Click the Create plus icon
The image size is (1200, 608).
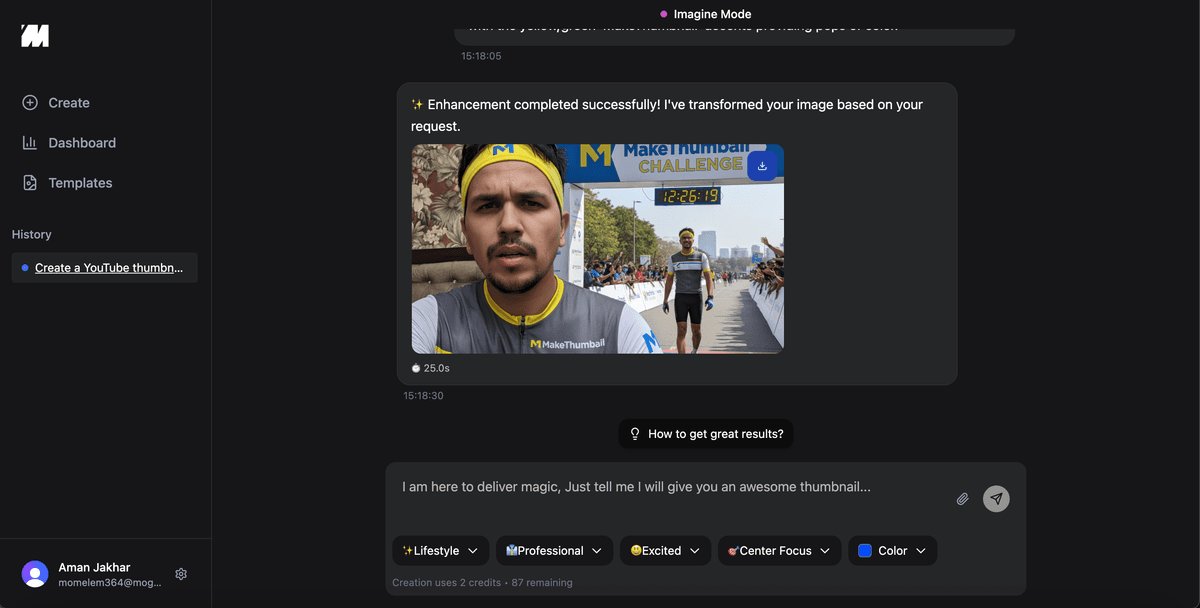pyautogui.click(x=30, y=103)
